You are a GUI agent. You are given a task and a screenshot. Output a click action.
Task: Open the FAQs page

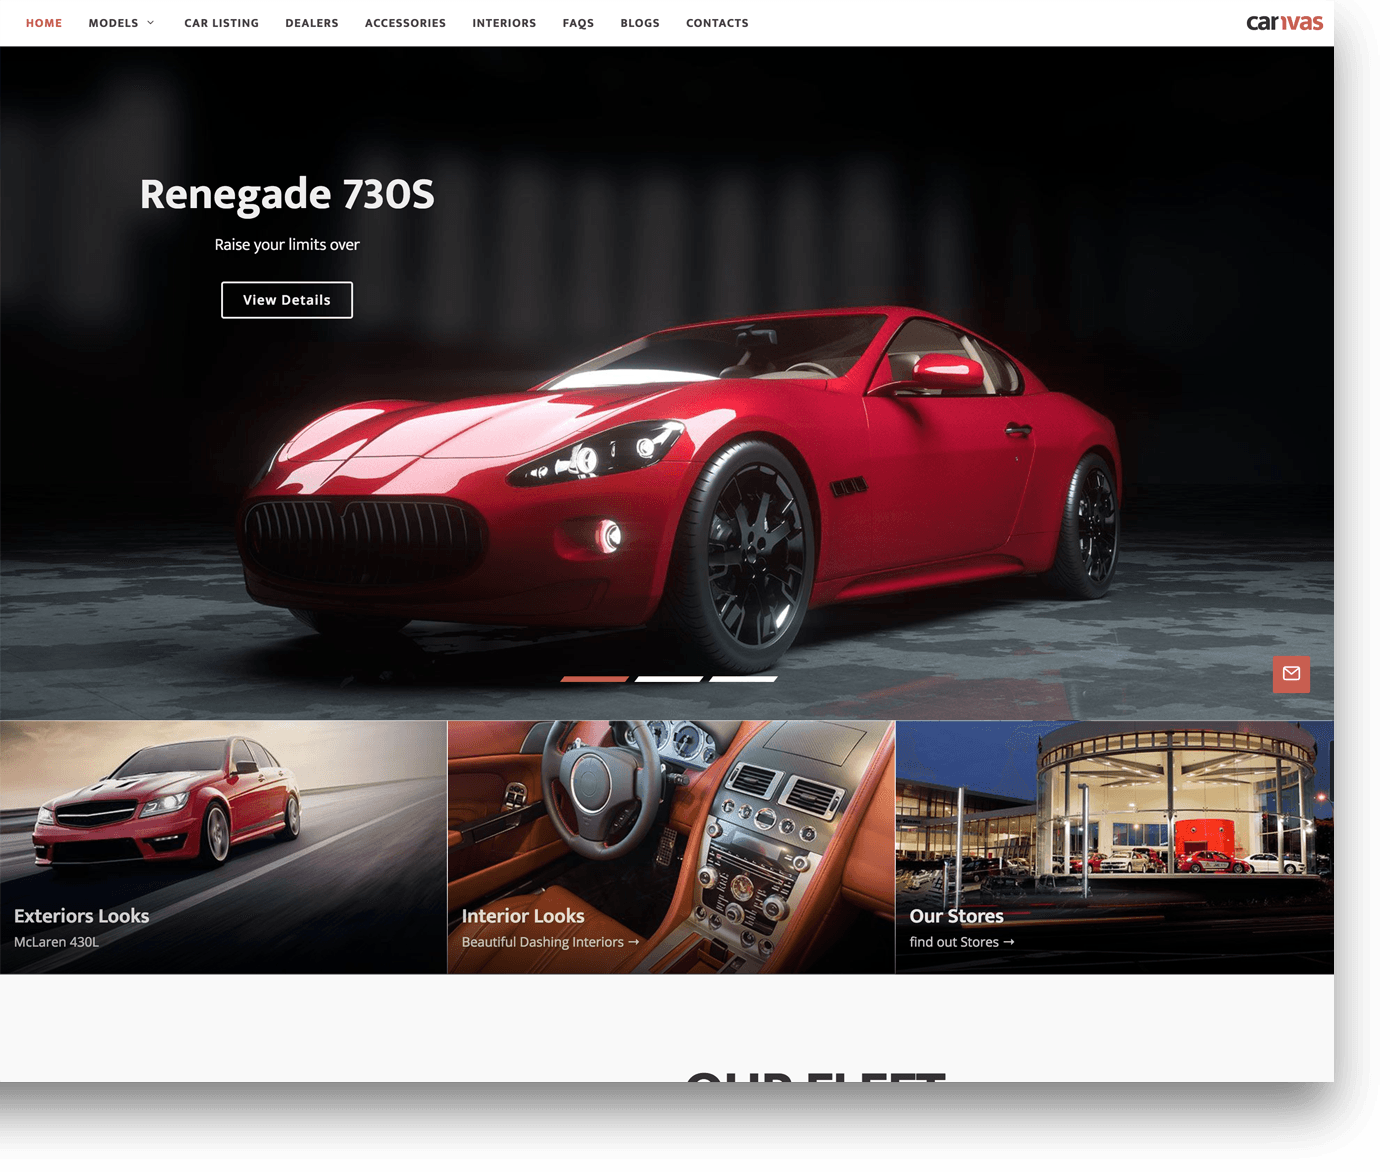tap(578, 23)
